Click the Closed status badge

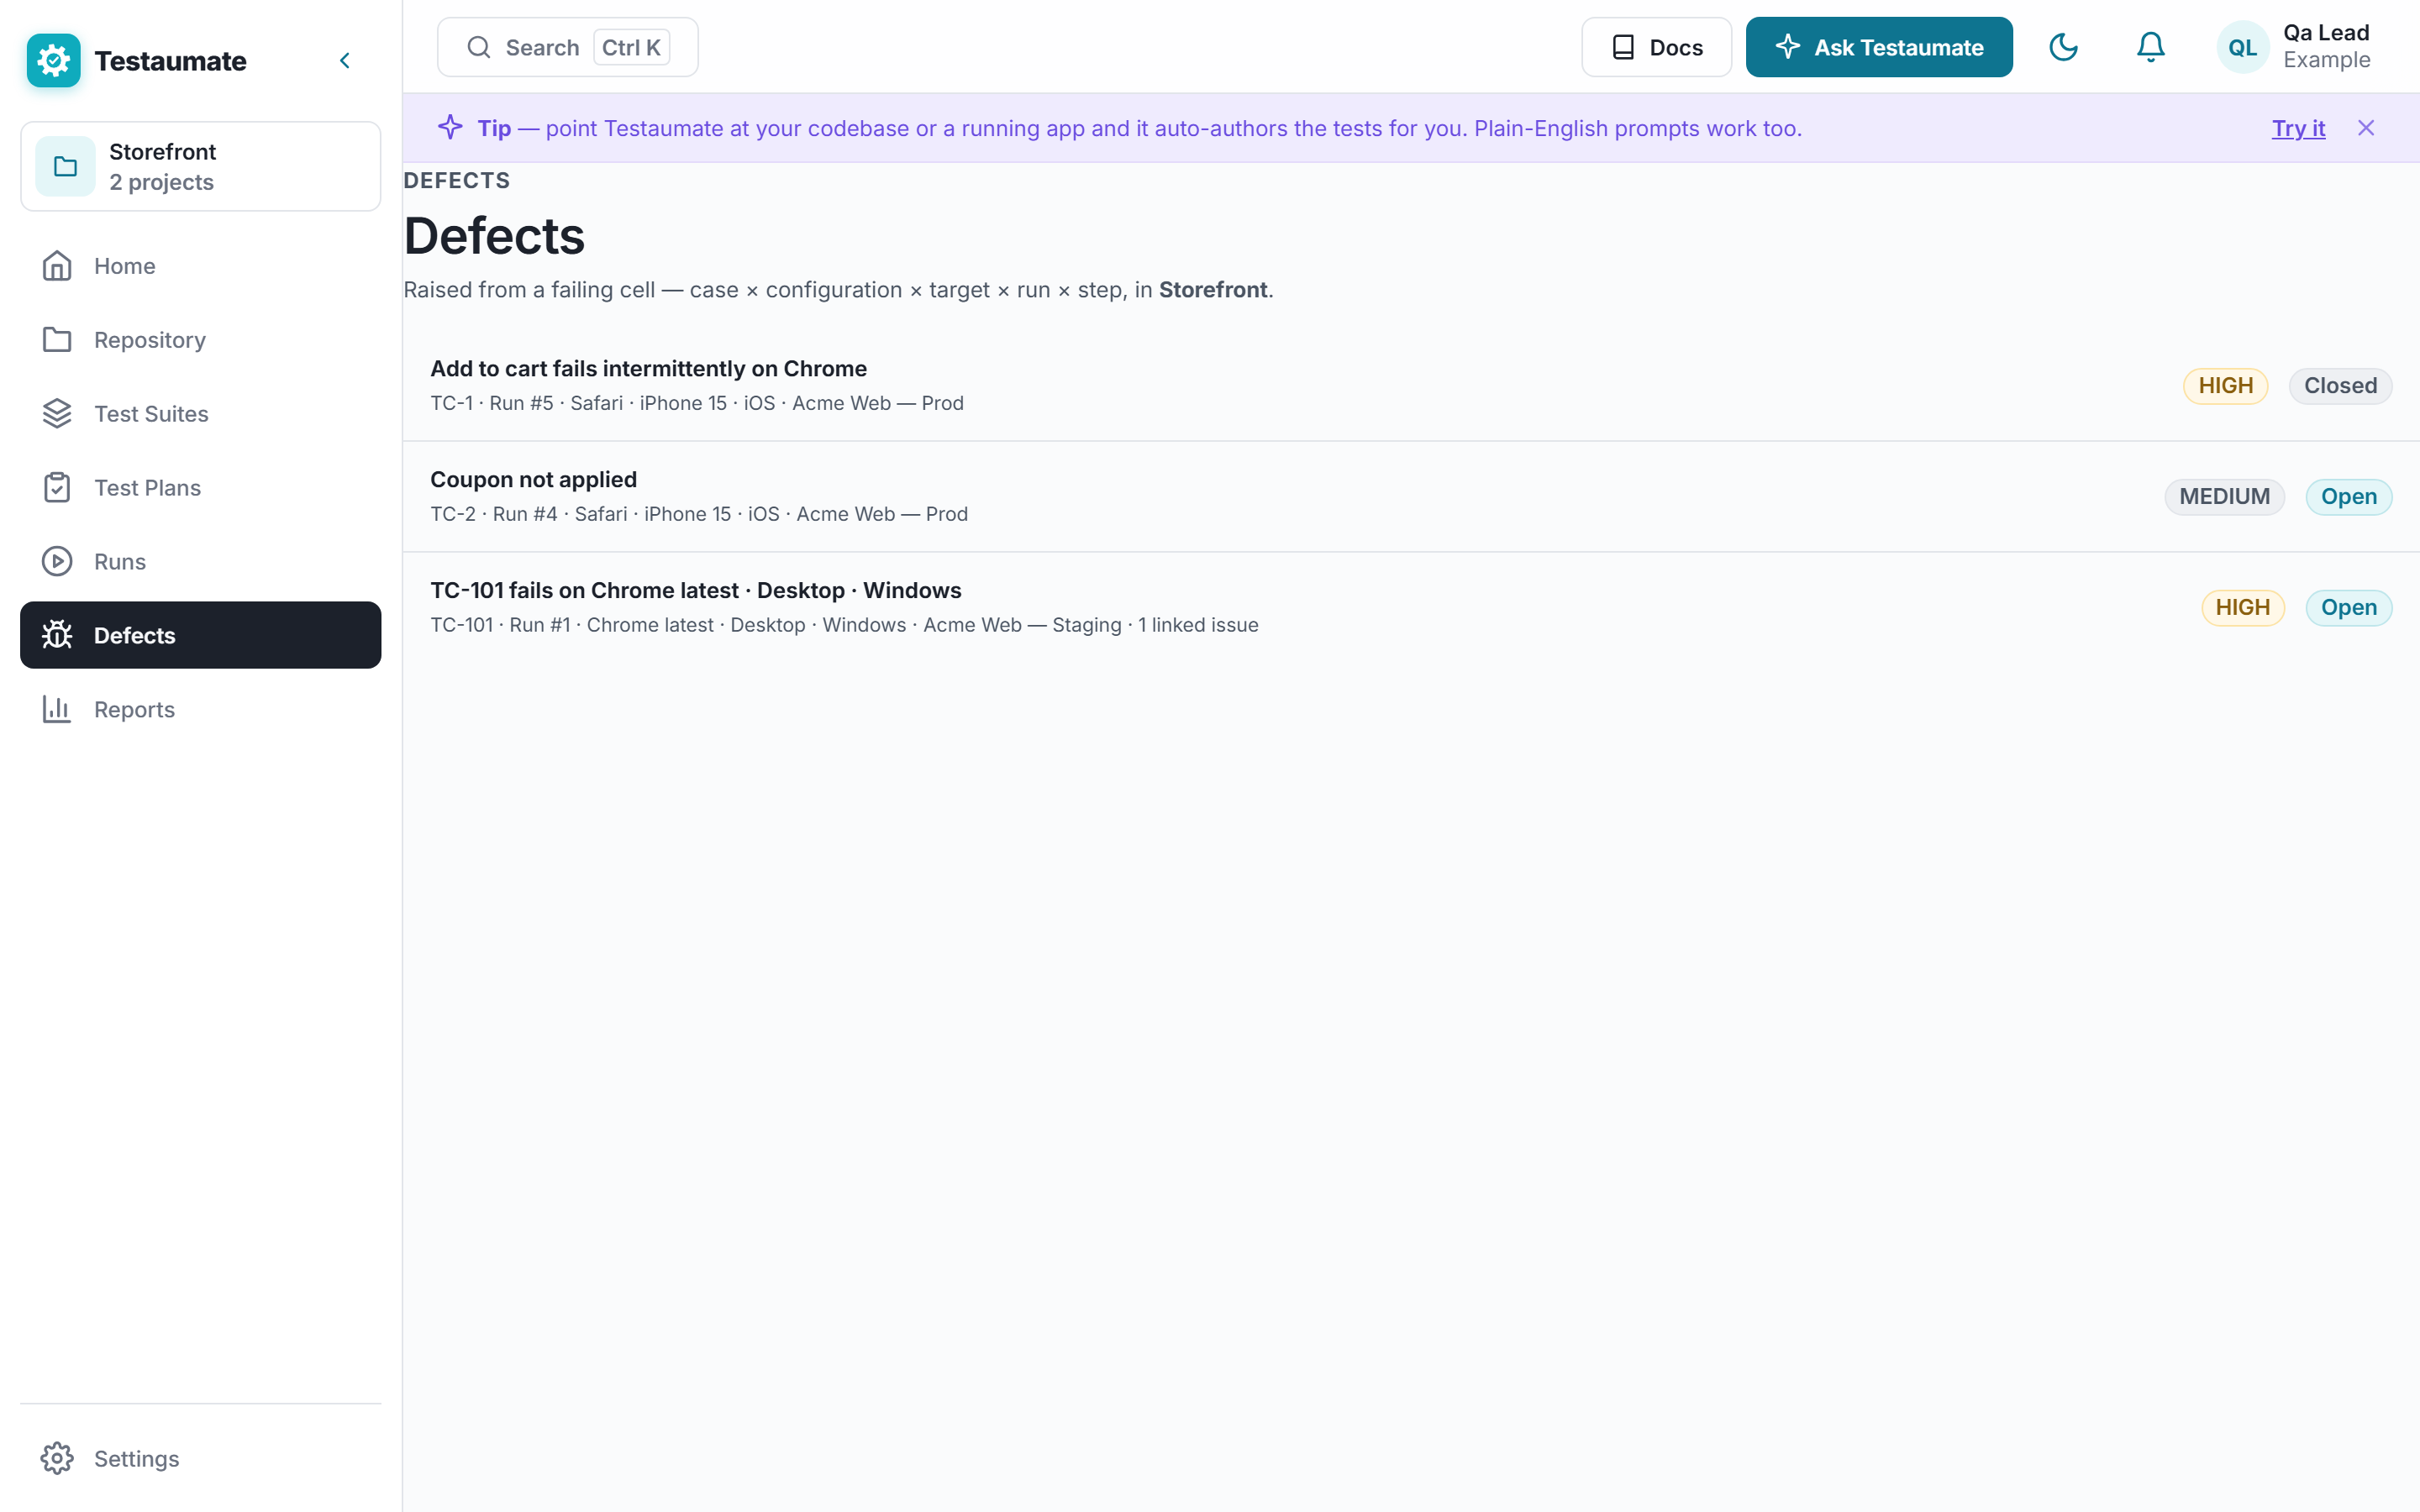coord(2340,386)
